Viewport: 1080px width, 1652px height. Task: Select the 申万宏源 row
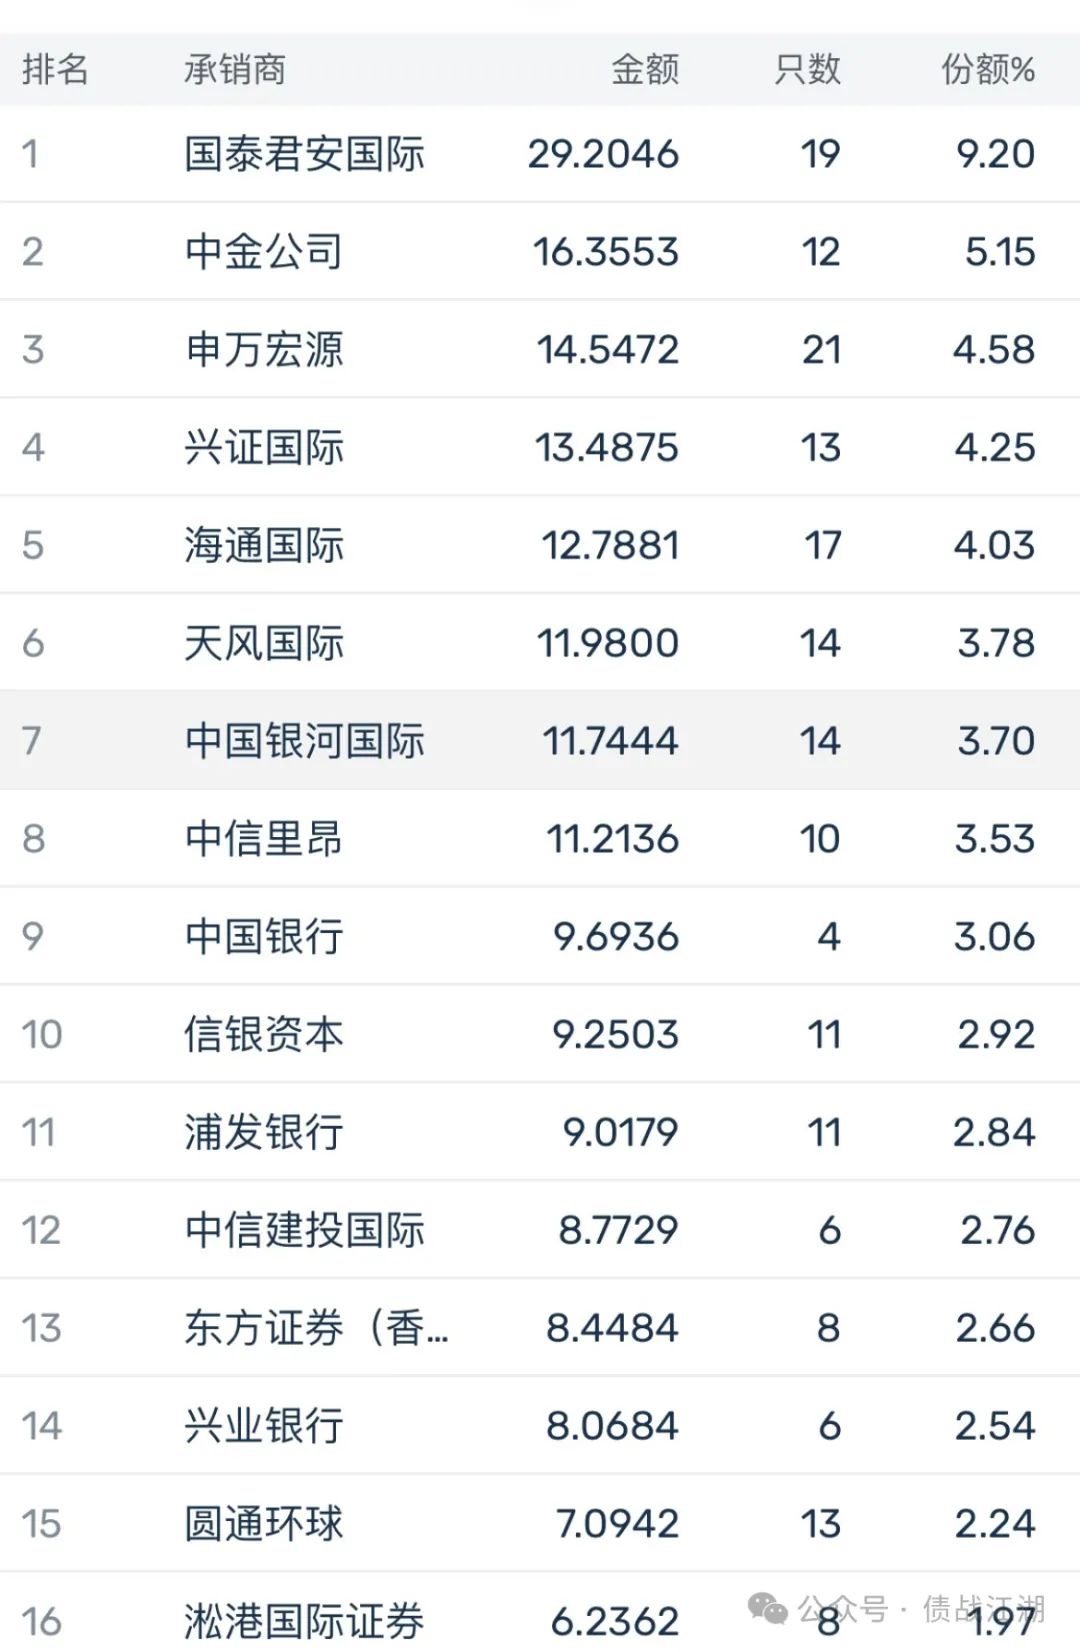pyautogui.click(x=540, y=349)
